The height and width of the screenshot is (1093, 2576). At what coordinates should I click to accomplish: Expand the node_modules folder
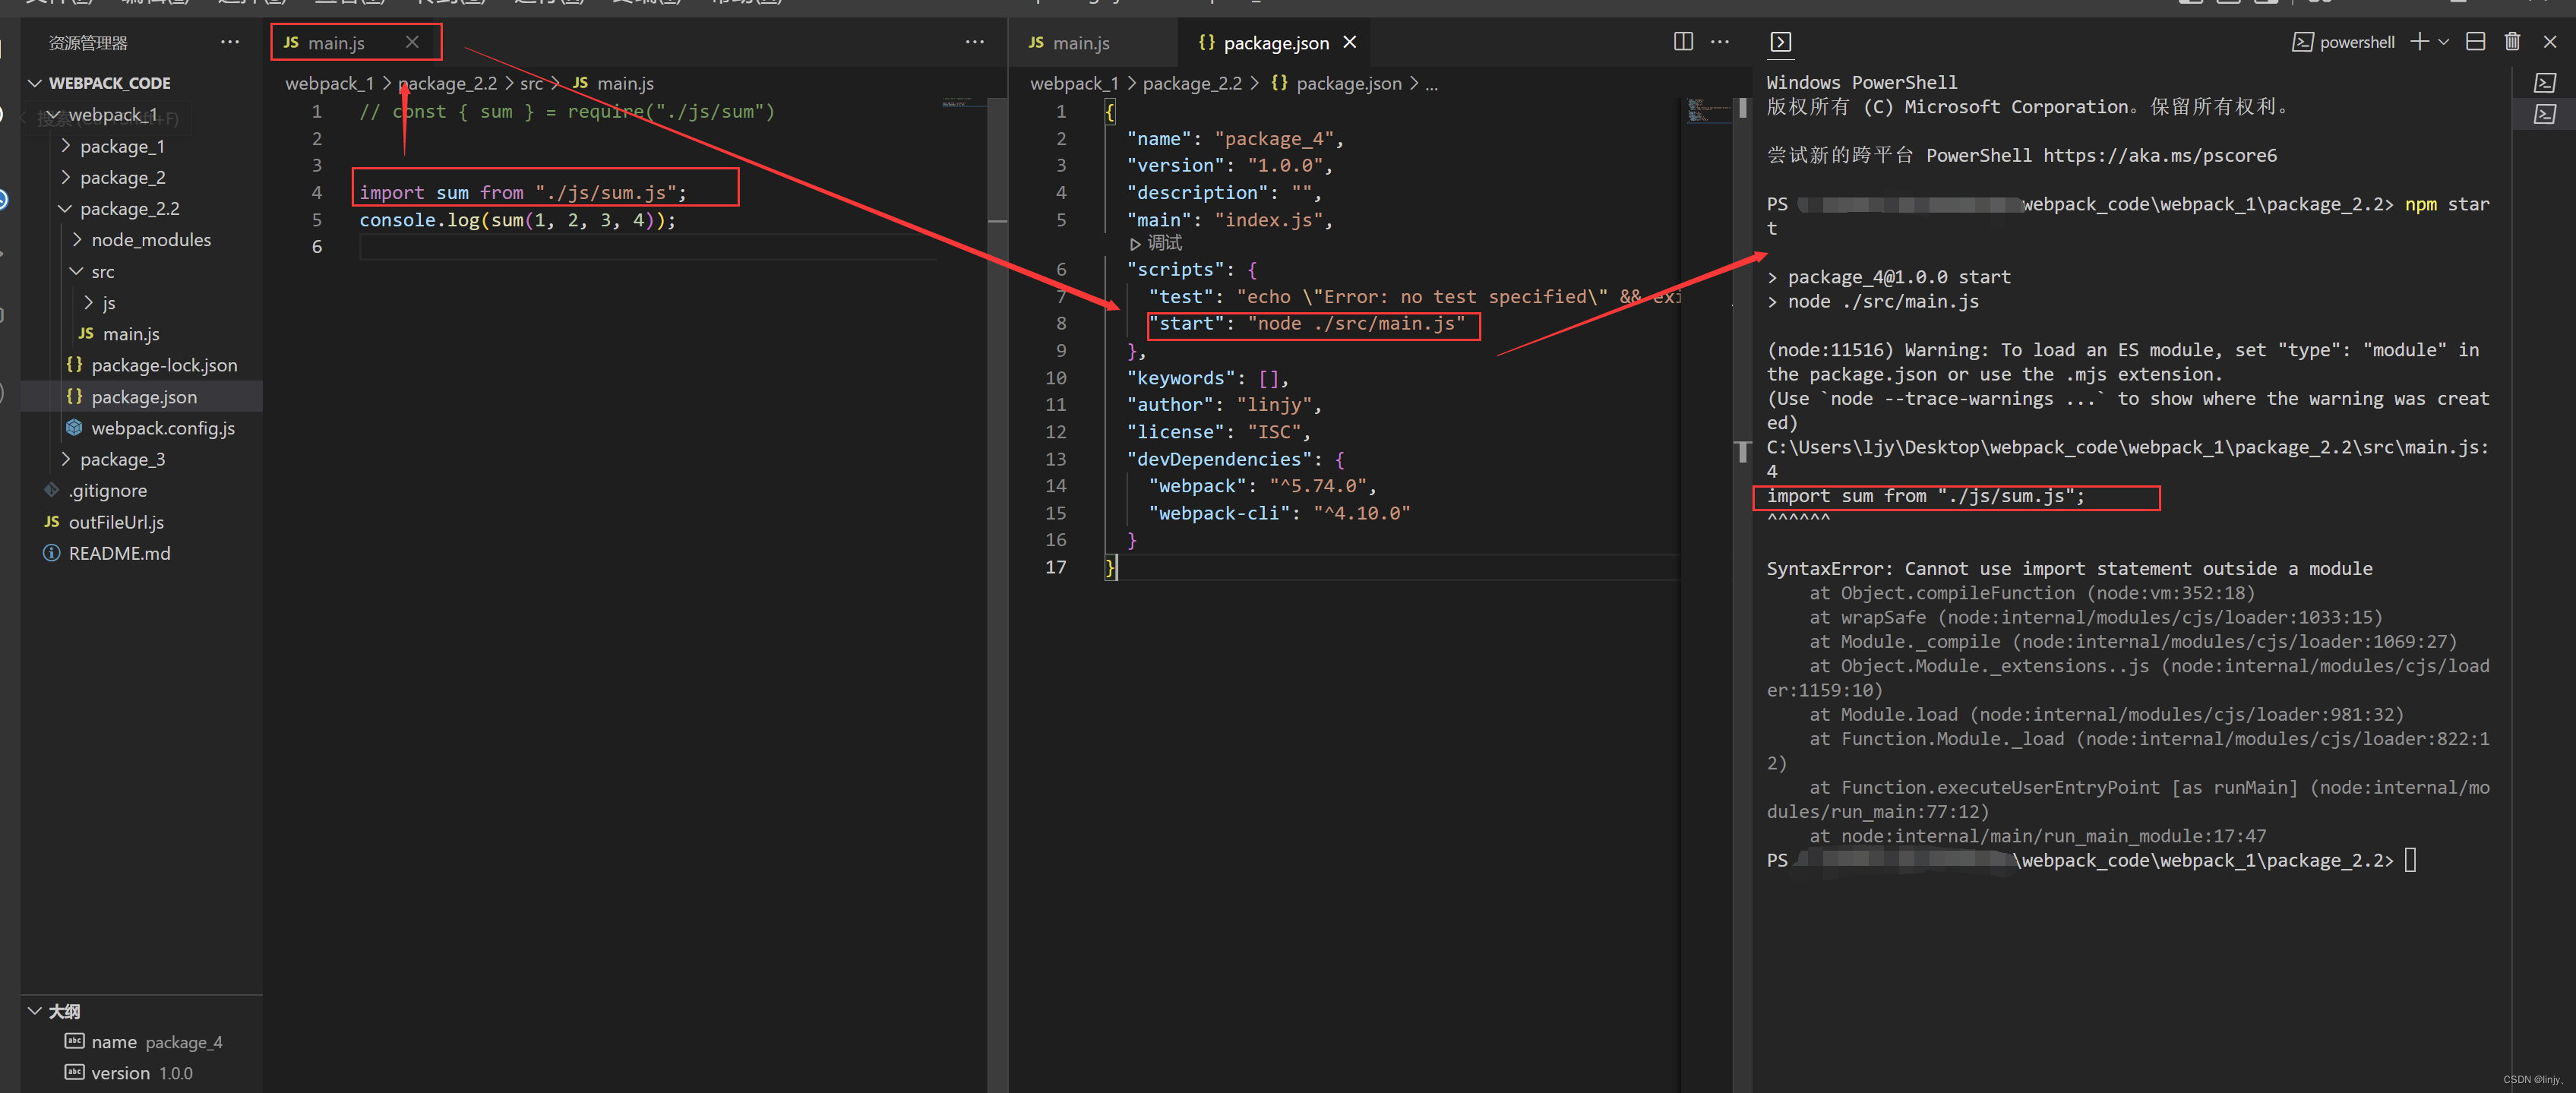point(151,240)
